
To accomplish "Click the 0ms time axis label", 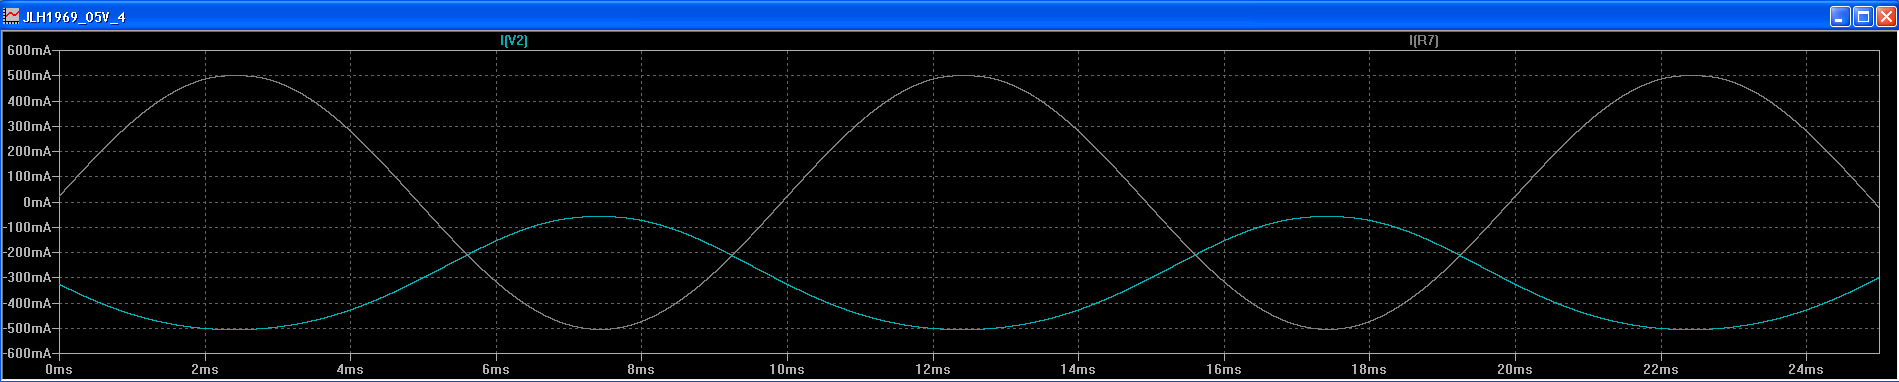I will coord(59,370).
